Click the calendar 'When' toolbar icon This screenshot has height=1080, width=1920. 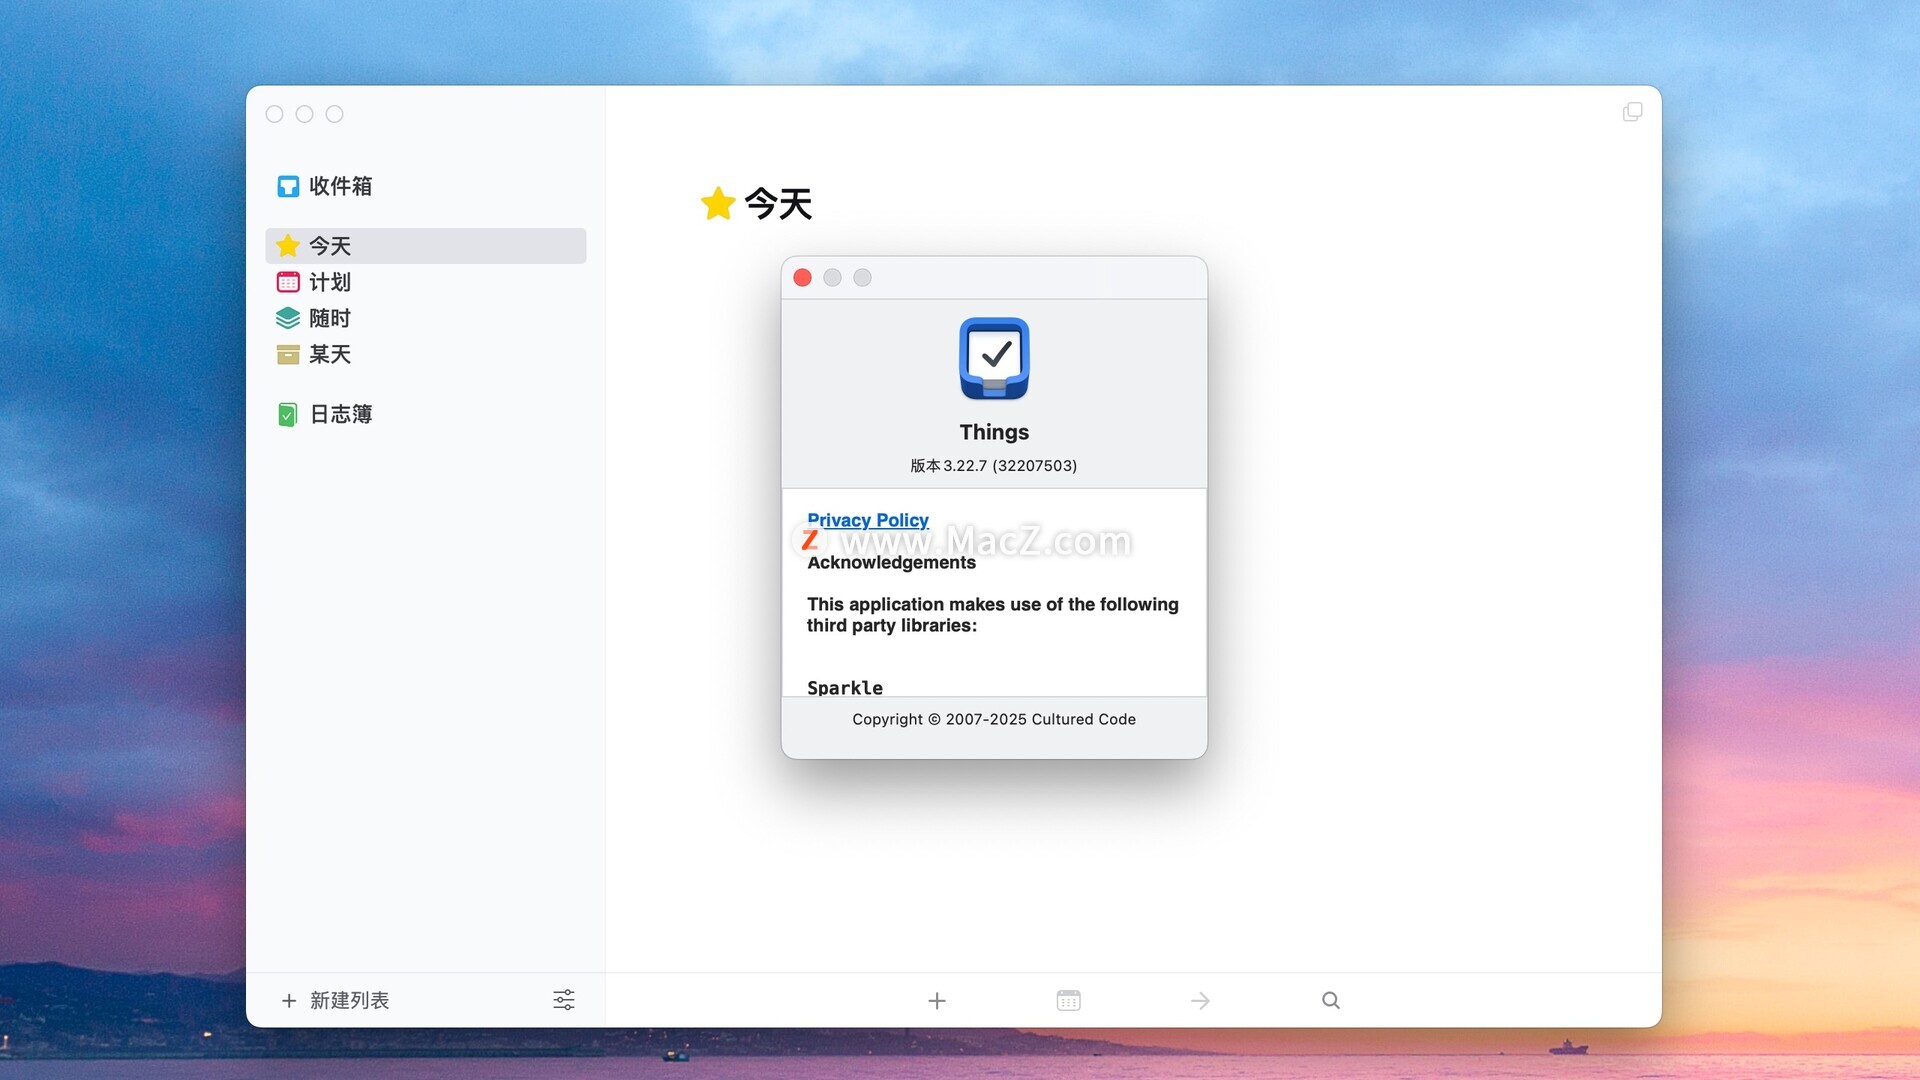pos(1068,1000)
